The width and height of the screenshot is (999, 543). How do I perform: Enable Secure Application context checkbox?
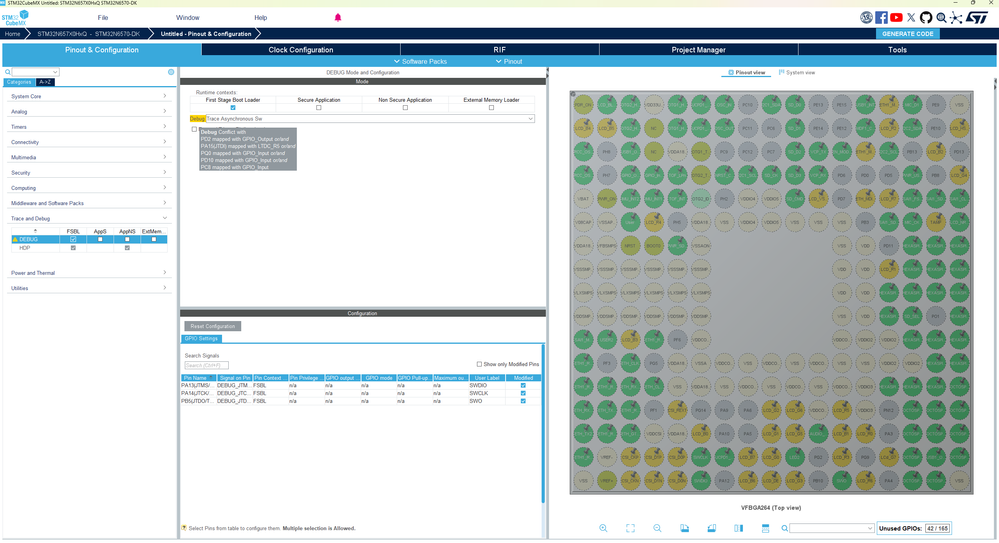[319, 108]
